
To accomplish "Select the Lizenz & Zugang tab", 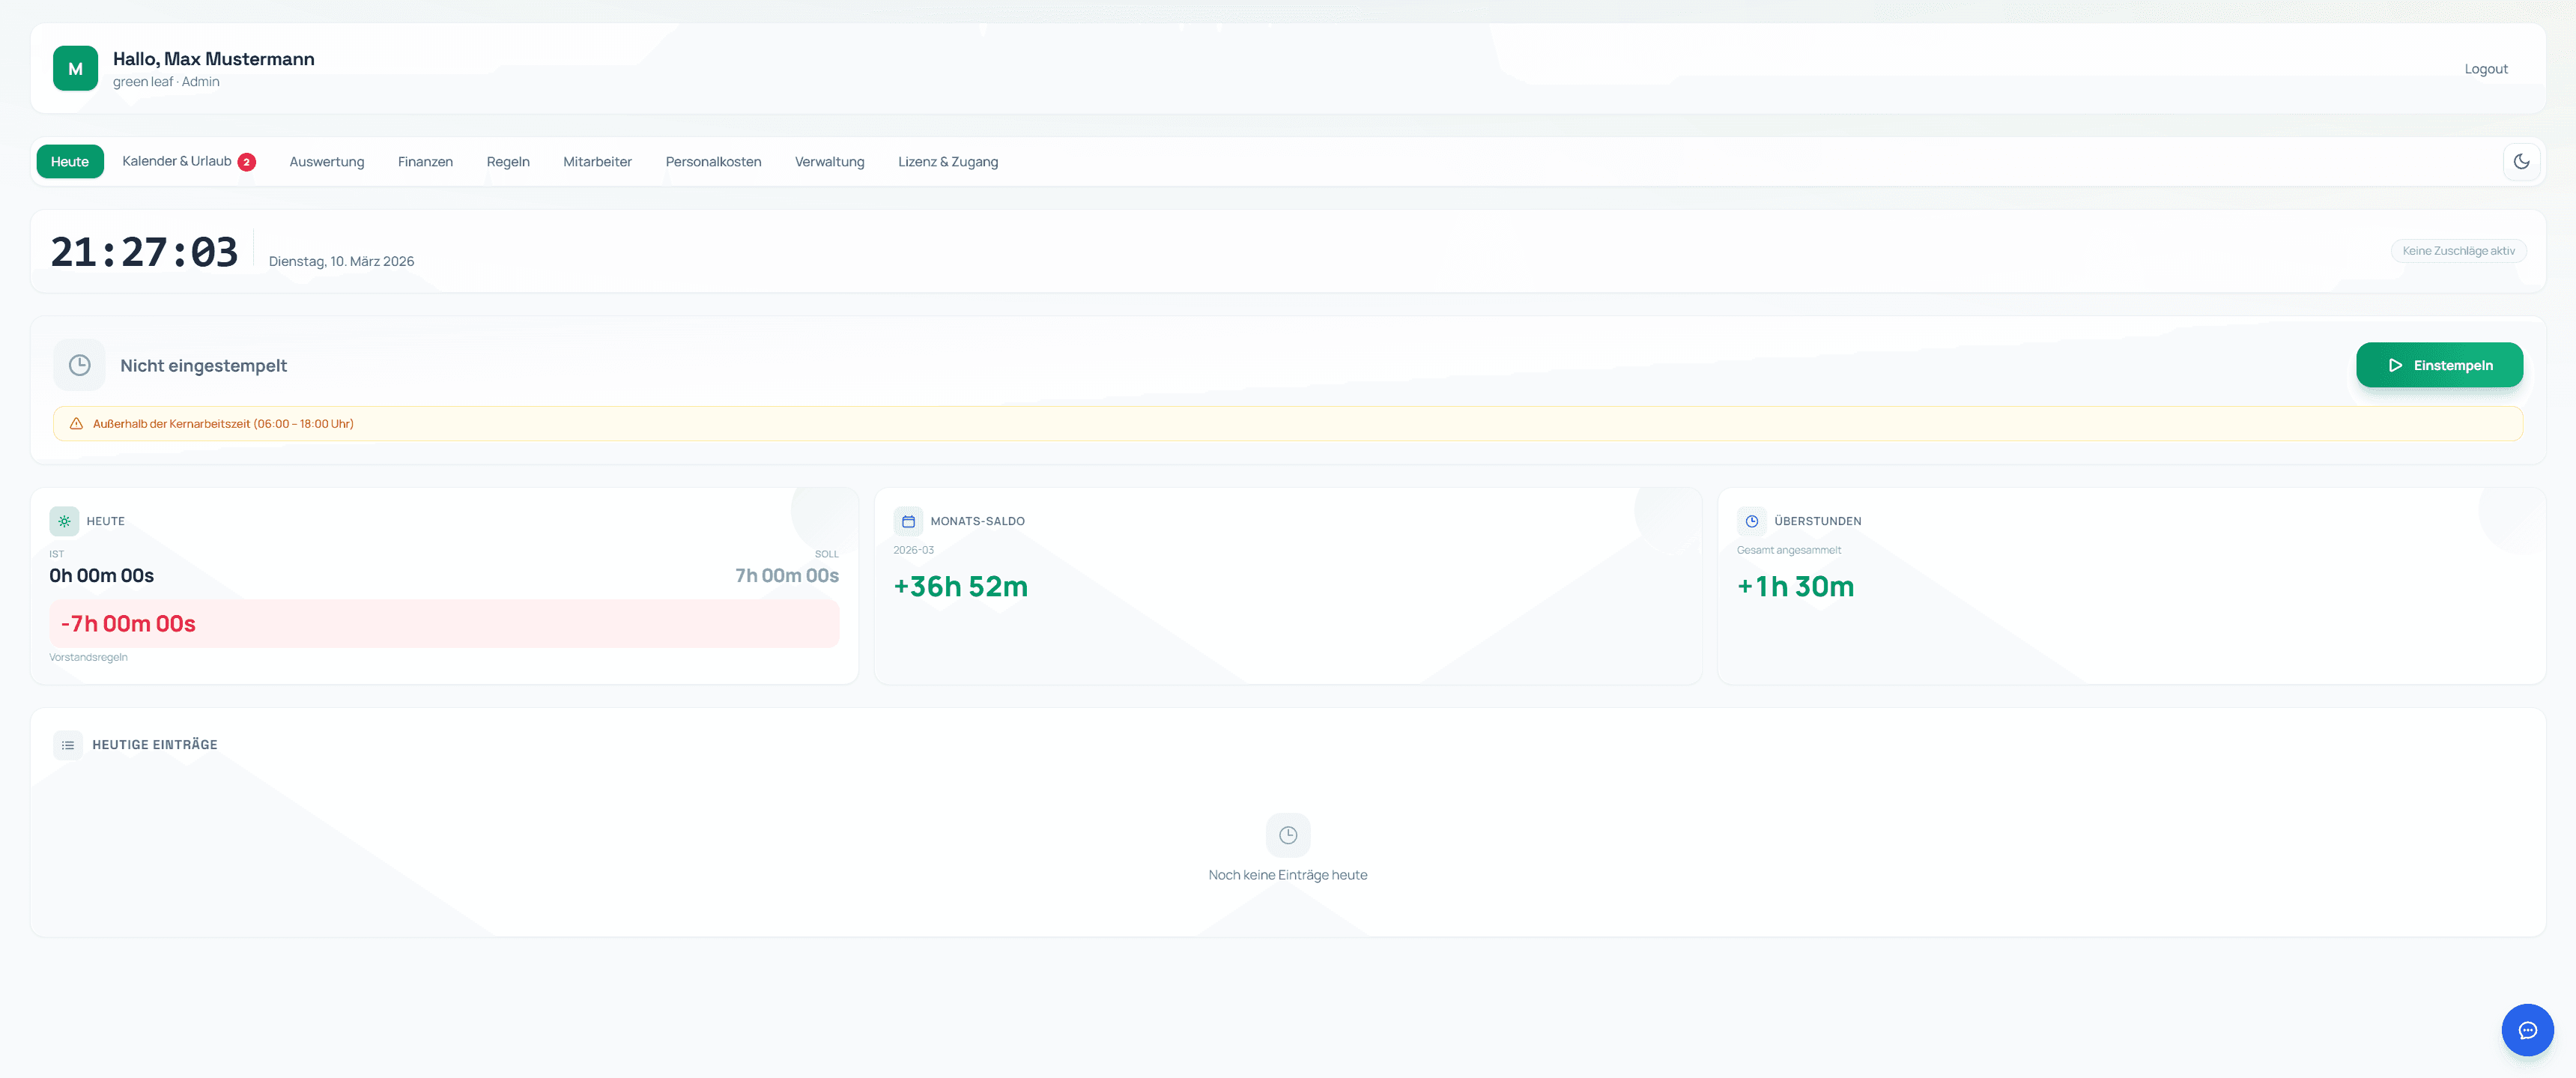I will tap(947, 162).
